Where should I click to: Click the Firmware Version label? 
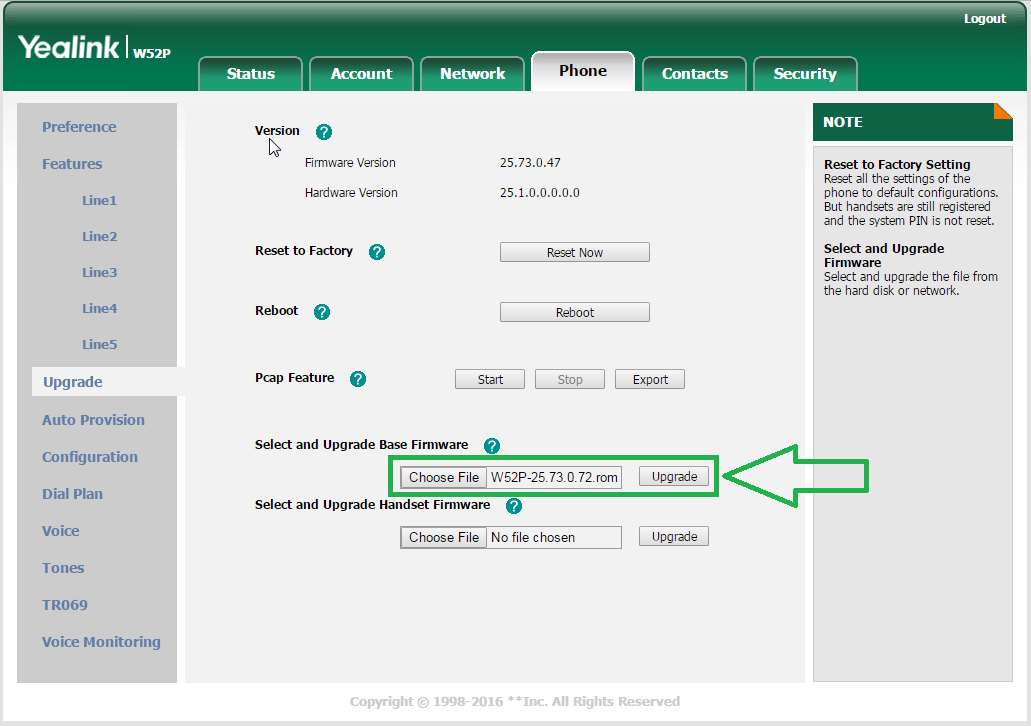coord(350,162)
